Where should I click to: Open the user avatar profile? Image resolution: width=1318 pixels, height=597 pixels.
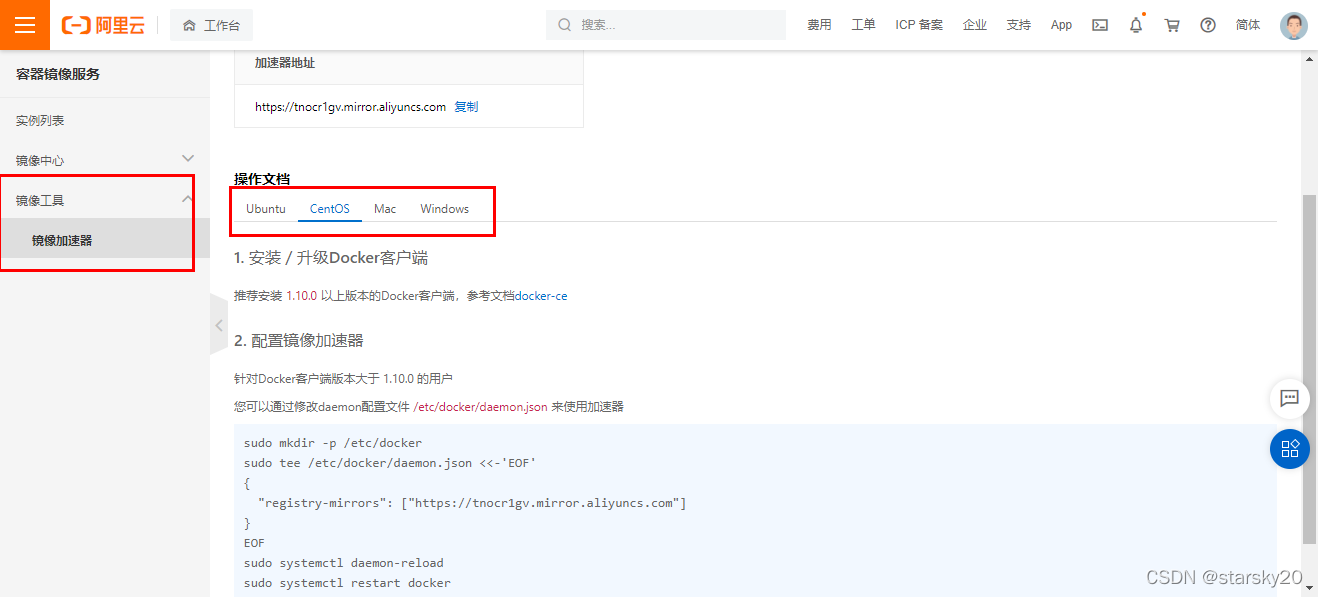[x=1294, y=25]
